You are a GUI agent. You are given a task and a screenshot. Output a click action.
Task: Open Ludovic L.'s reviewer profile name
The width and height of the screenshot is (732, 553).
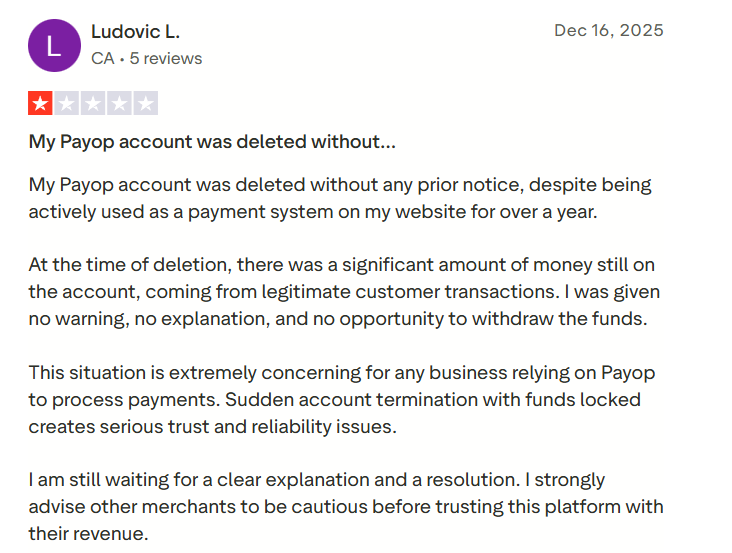tap(135, 32)
